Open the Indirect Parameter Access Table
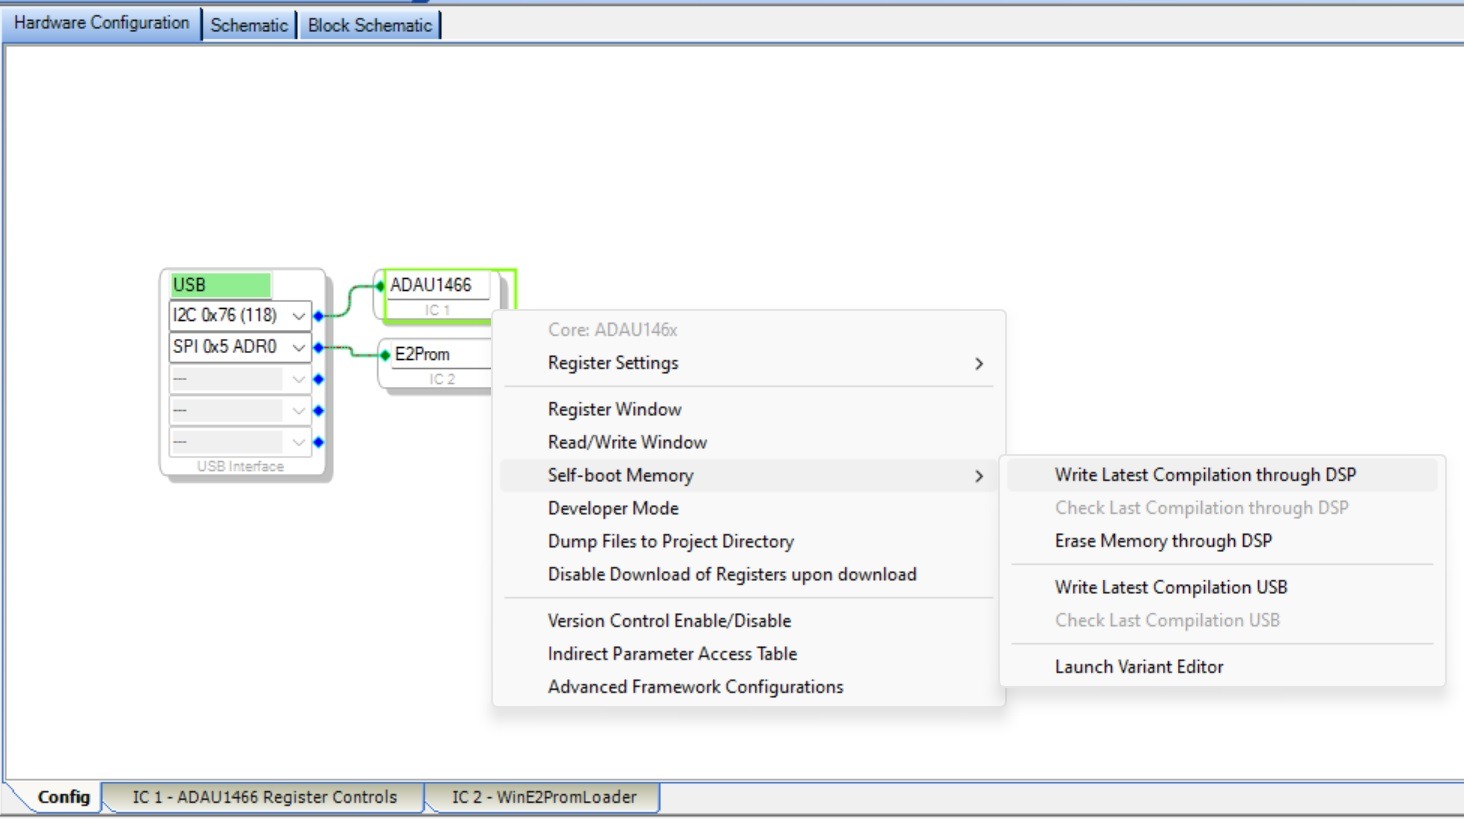1464x819 pixels. click(748, 654)
